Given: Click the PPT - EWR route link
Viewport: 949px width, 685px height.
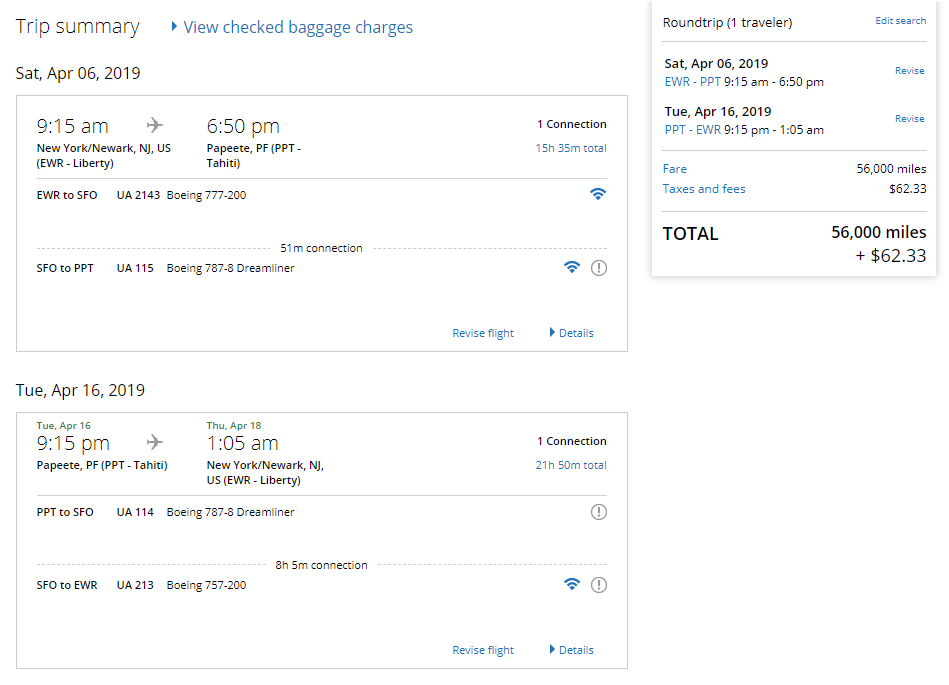Looking at the screenshot, I should [692, 130].
